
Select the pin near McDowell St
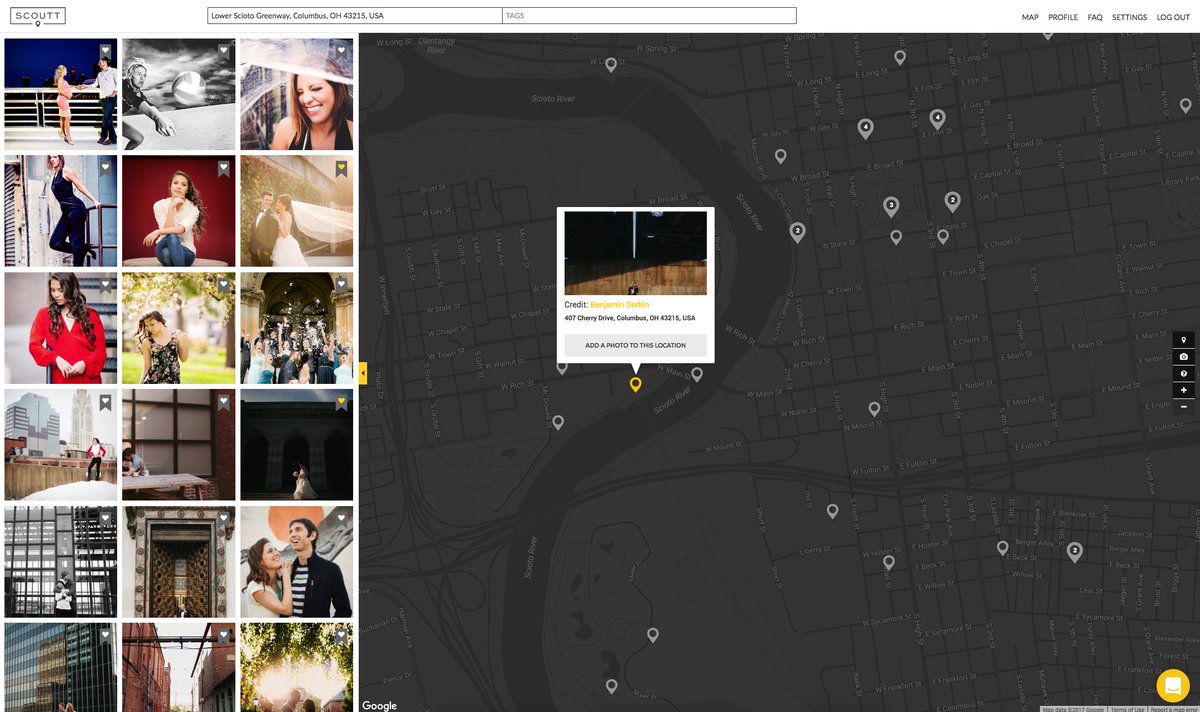(558, 422)
